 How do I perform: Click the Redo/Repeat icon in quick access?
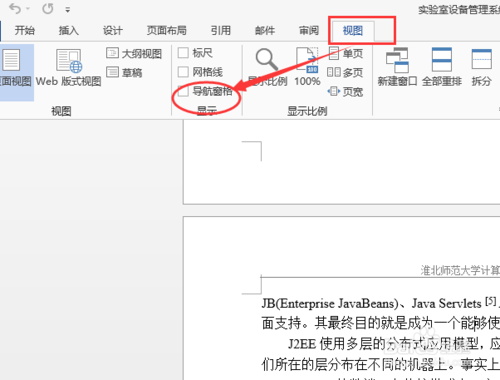[48, 9]
